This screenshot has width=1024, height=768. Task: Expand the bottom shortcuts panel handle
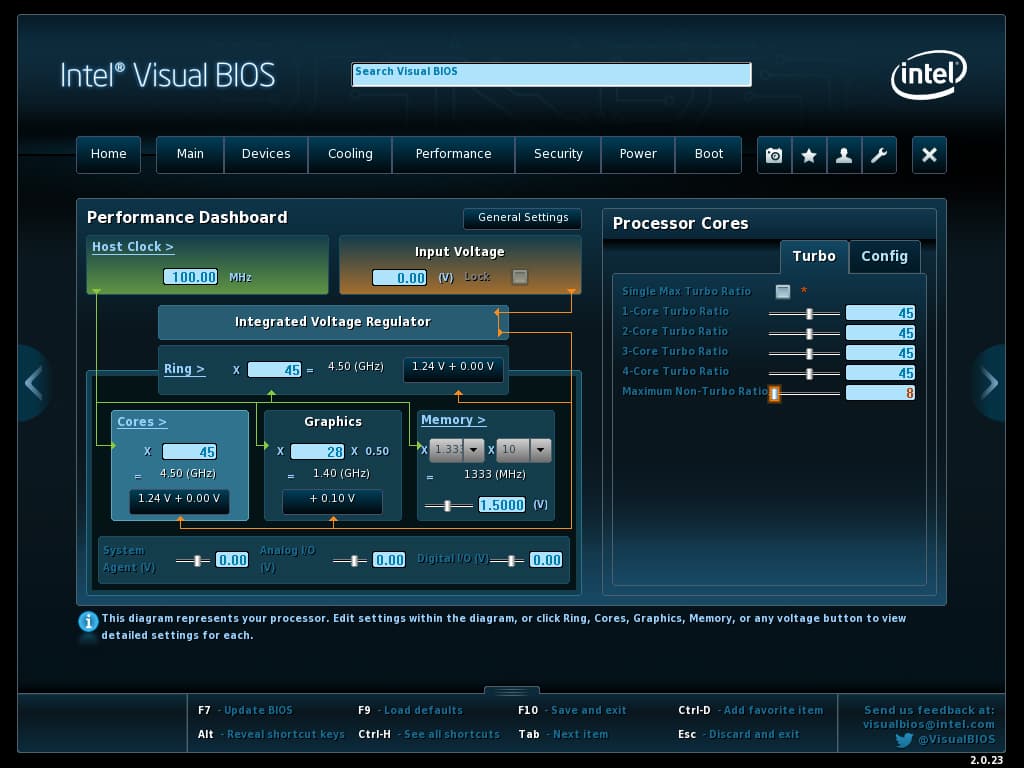pyautogui.click(x=512, y=690)
